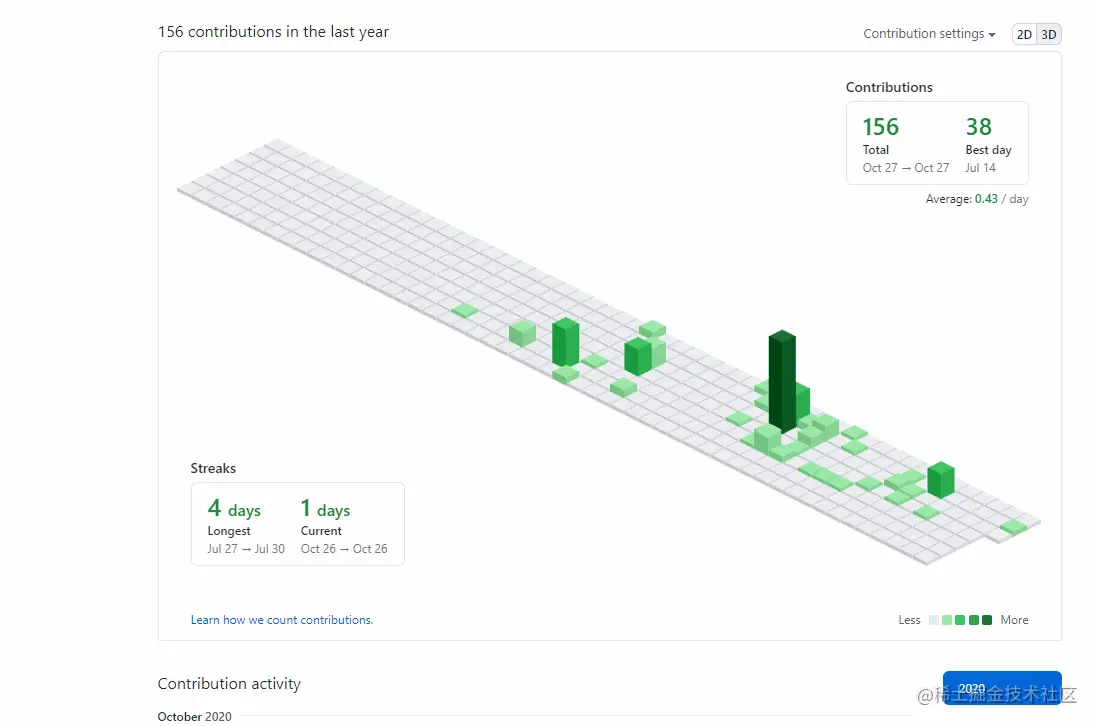
Task: Click the light green legend swatch
Action: point(947,620)
